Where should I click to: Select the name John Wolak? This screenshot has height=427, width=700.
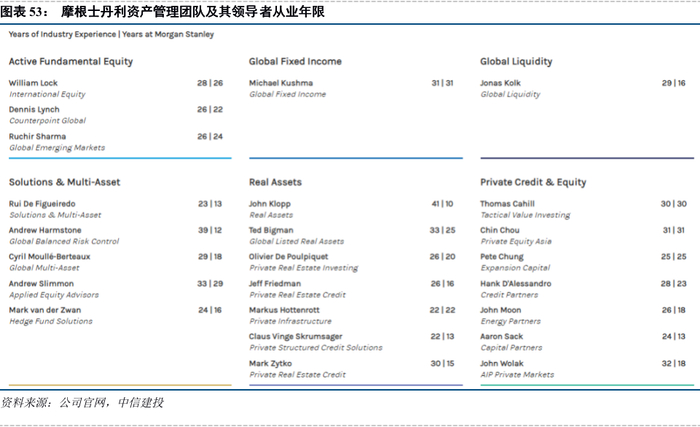point(502,363)
